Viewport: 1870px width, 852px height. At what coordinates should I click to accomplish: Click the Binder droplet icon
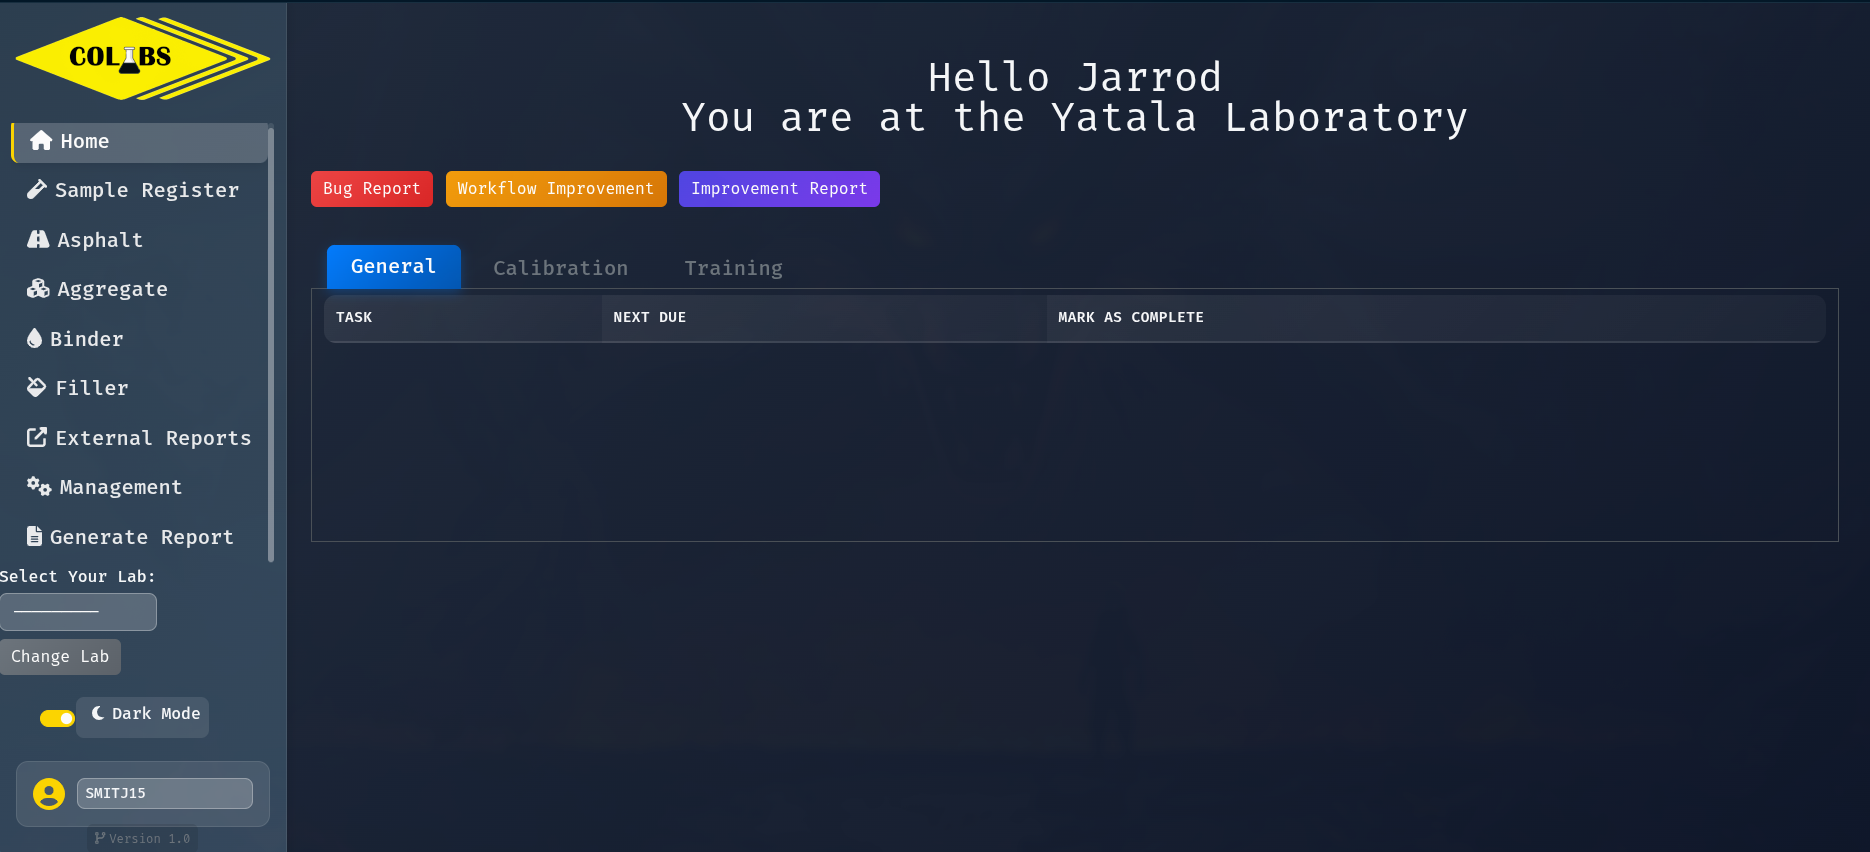point(35,338)
